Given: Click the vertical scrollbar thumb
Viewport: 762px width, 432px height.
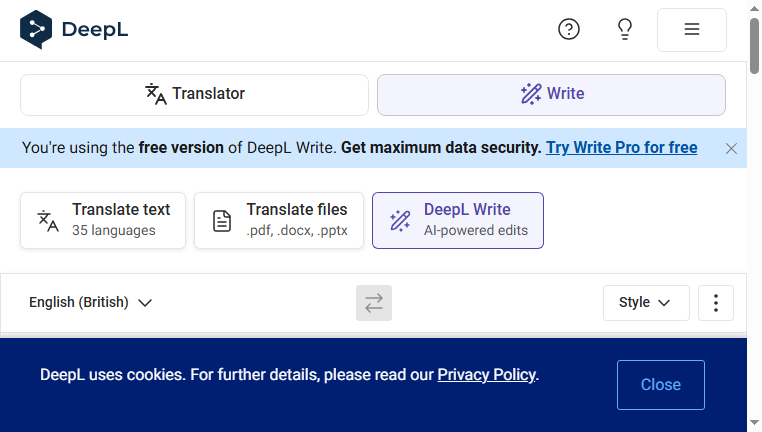Looking at the screenshot, I should [x=754, y=46].
